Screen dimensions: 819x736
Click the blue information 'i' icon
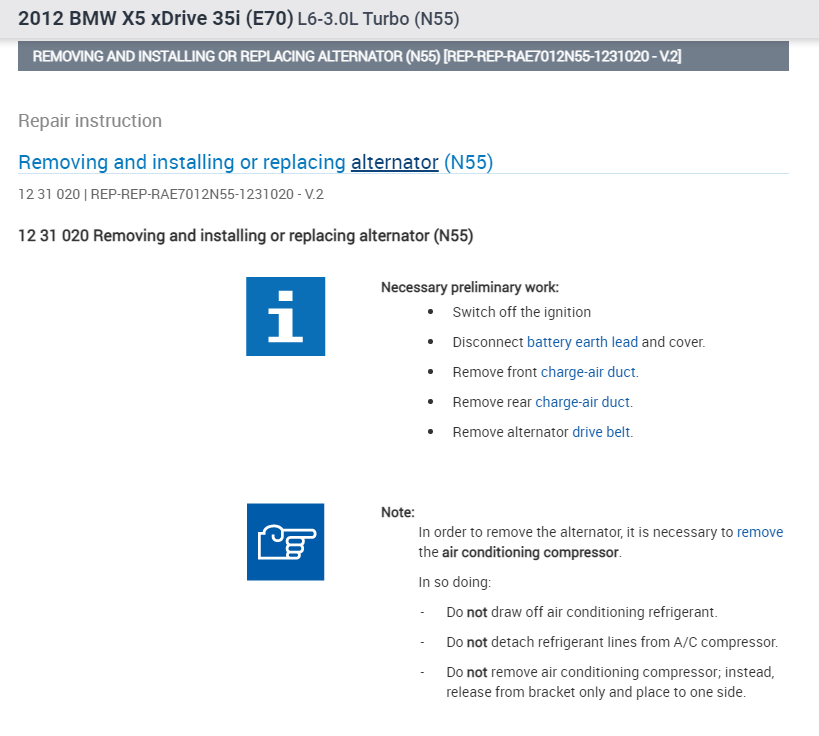[285, 316]
